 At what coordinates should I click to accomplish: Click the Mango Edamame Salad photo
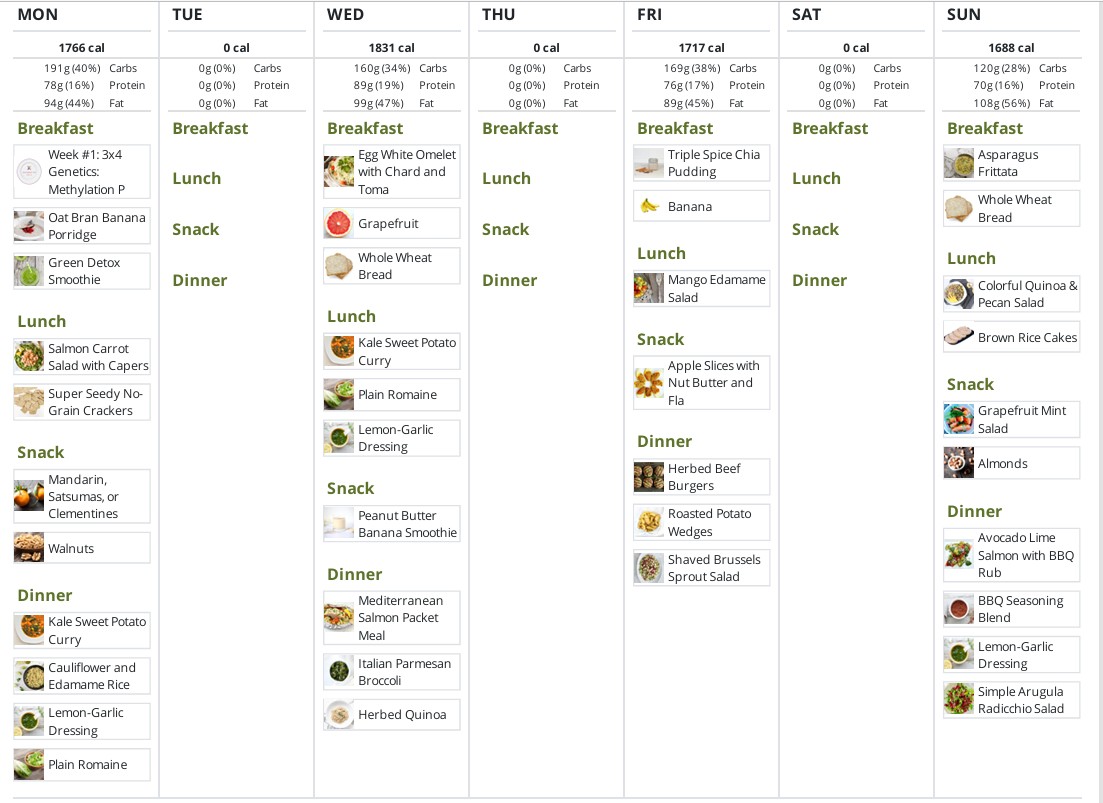(649, 288)
